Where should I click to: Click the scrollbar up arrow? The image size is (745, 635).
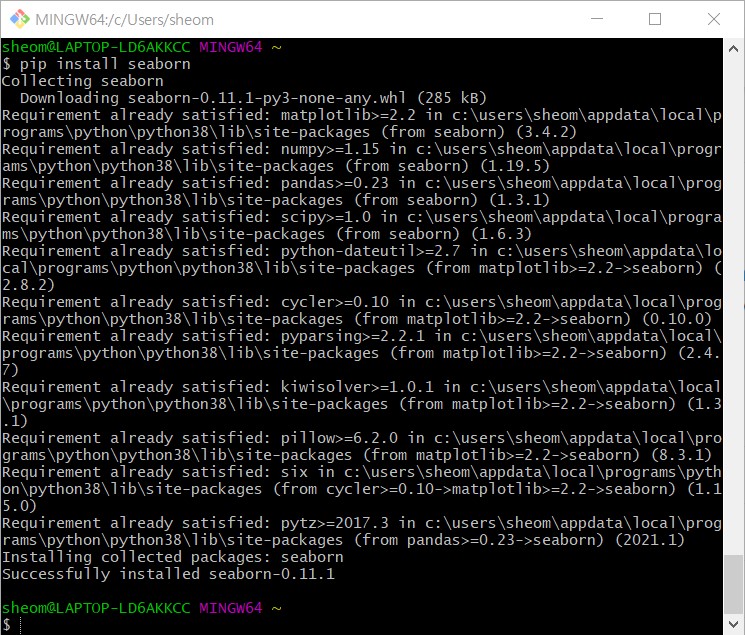[733, 49]
